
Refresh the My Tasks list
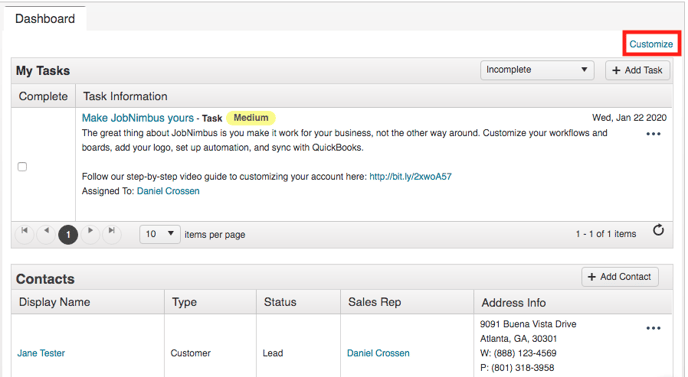click(x=658, y=230)
